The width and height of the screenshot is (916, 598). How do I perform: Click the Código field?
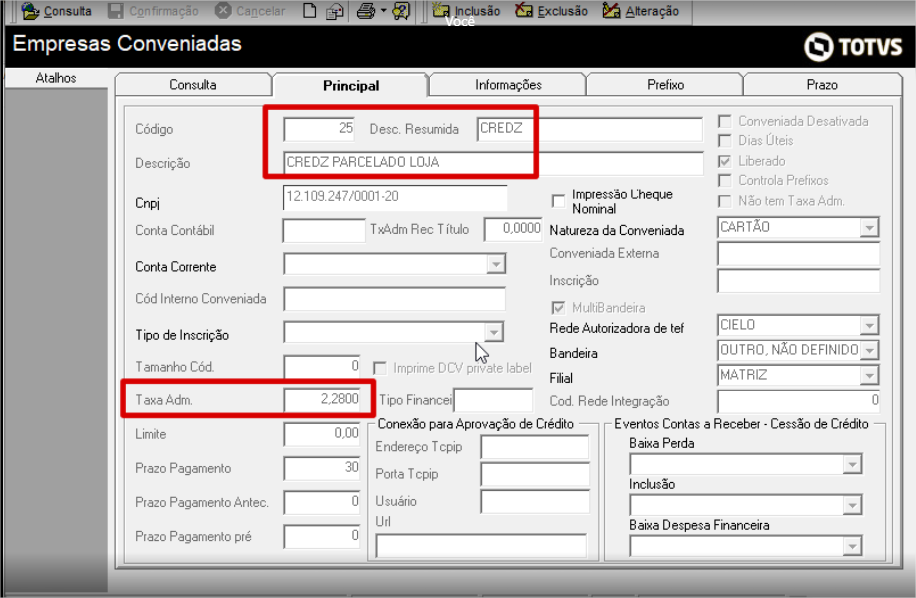pos(319,129)
